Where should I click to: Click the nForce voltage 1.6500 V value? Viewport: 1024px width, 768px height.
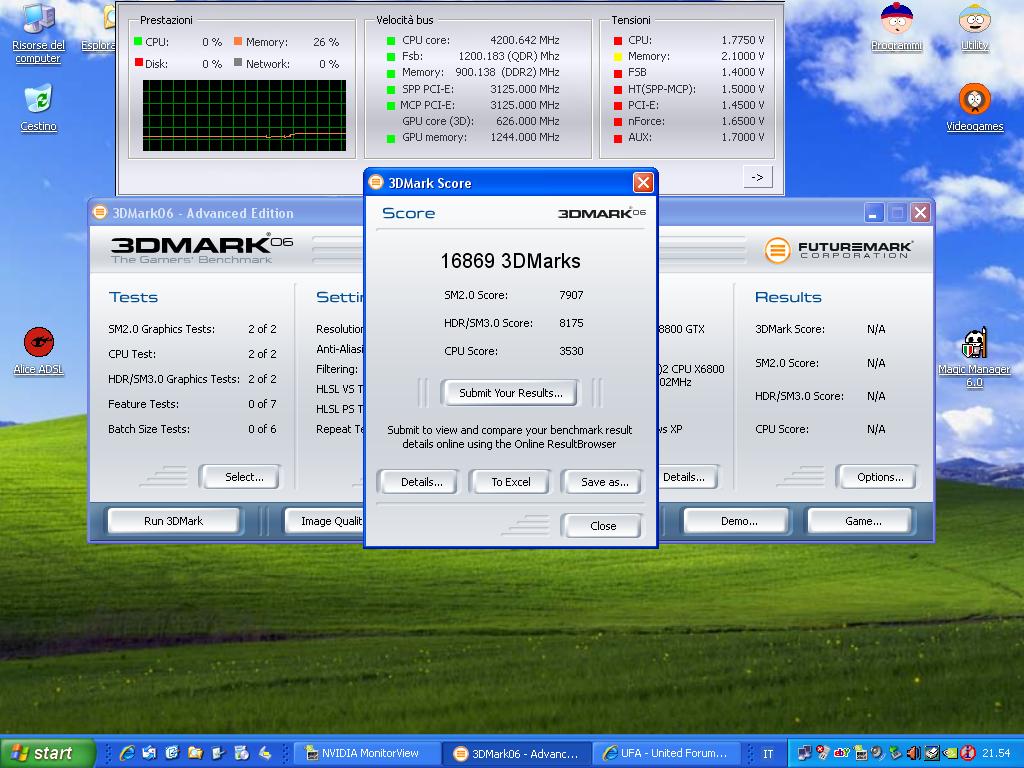pyautogui.click(x=743, y=121)
